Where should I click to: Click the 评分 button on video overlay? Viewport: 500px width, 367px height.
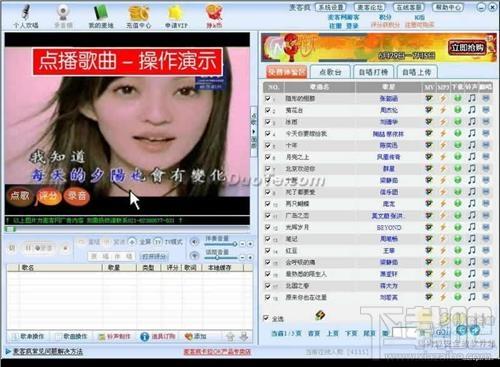pos(49,196)
